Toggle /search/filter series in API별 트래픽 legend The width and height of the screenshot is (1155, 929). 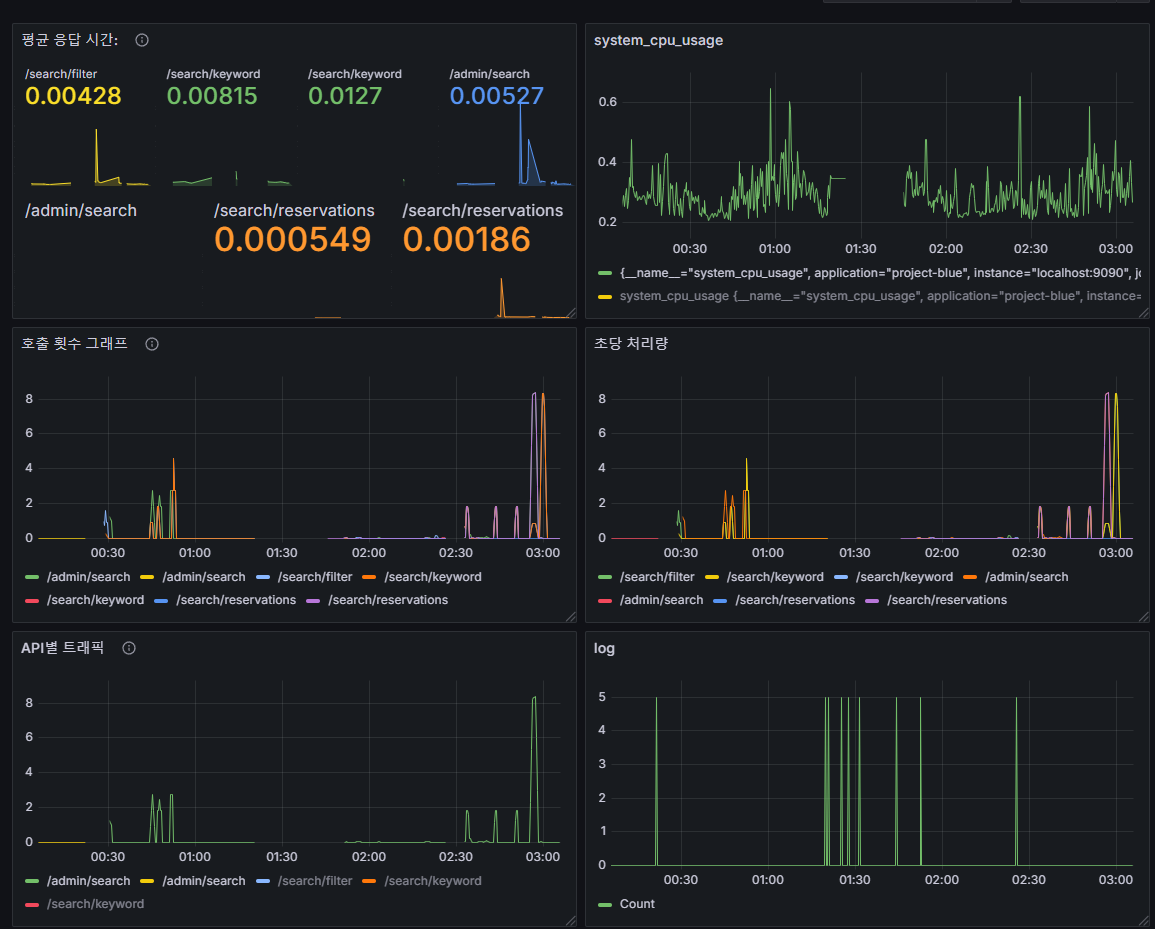pos(304,881)
